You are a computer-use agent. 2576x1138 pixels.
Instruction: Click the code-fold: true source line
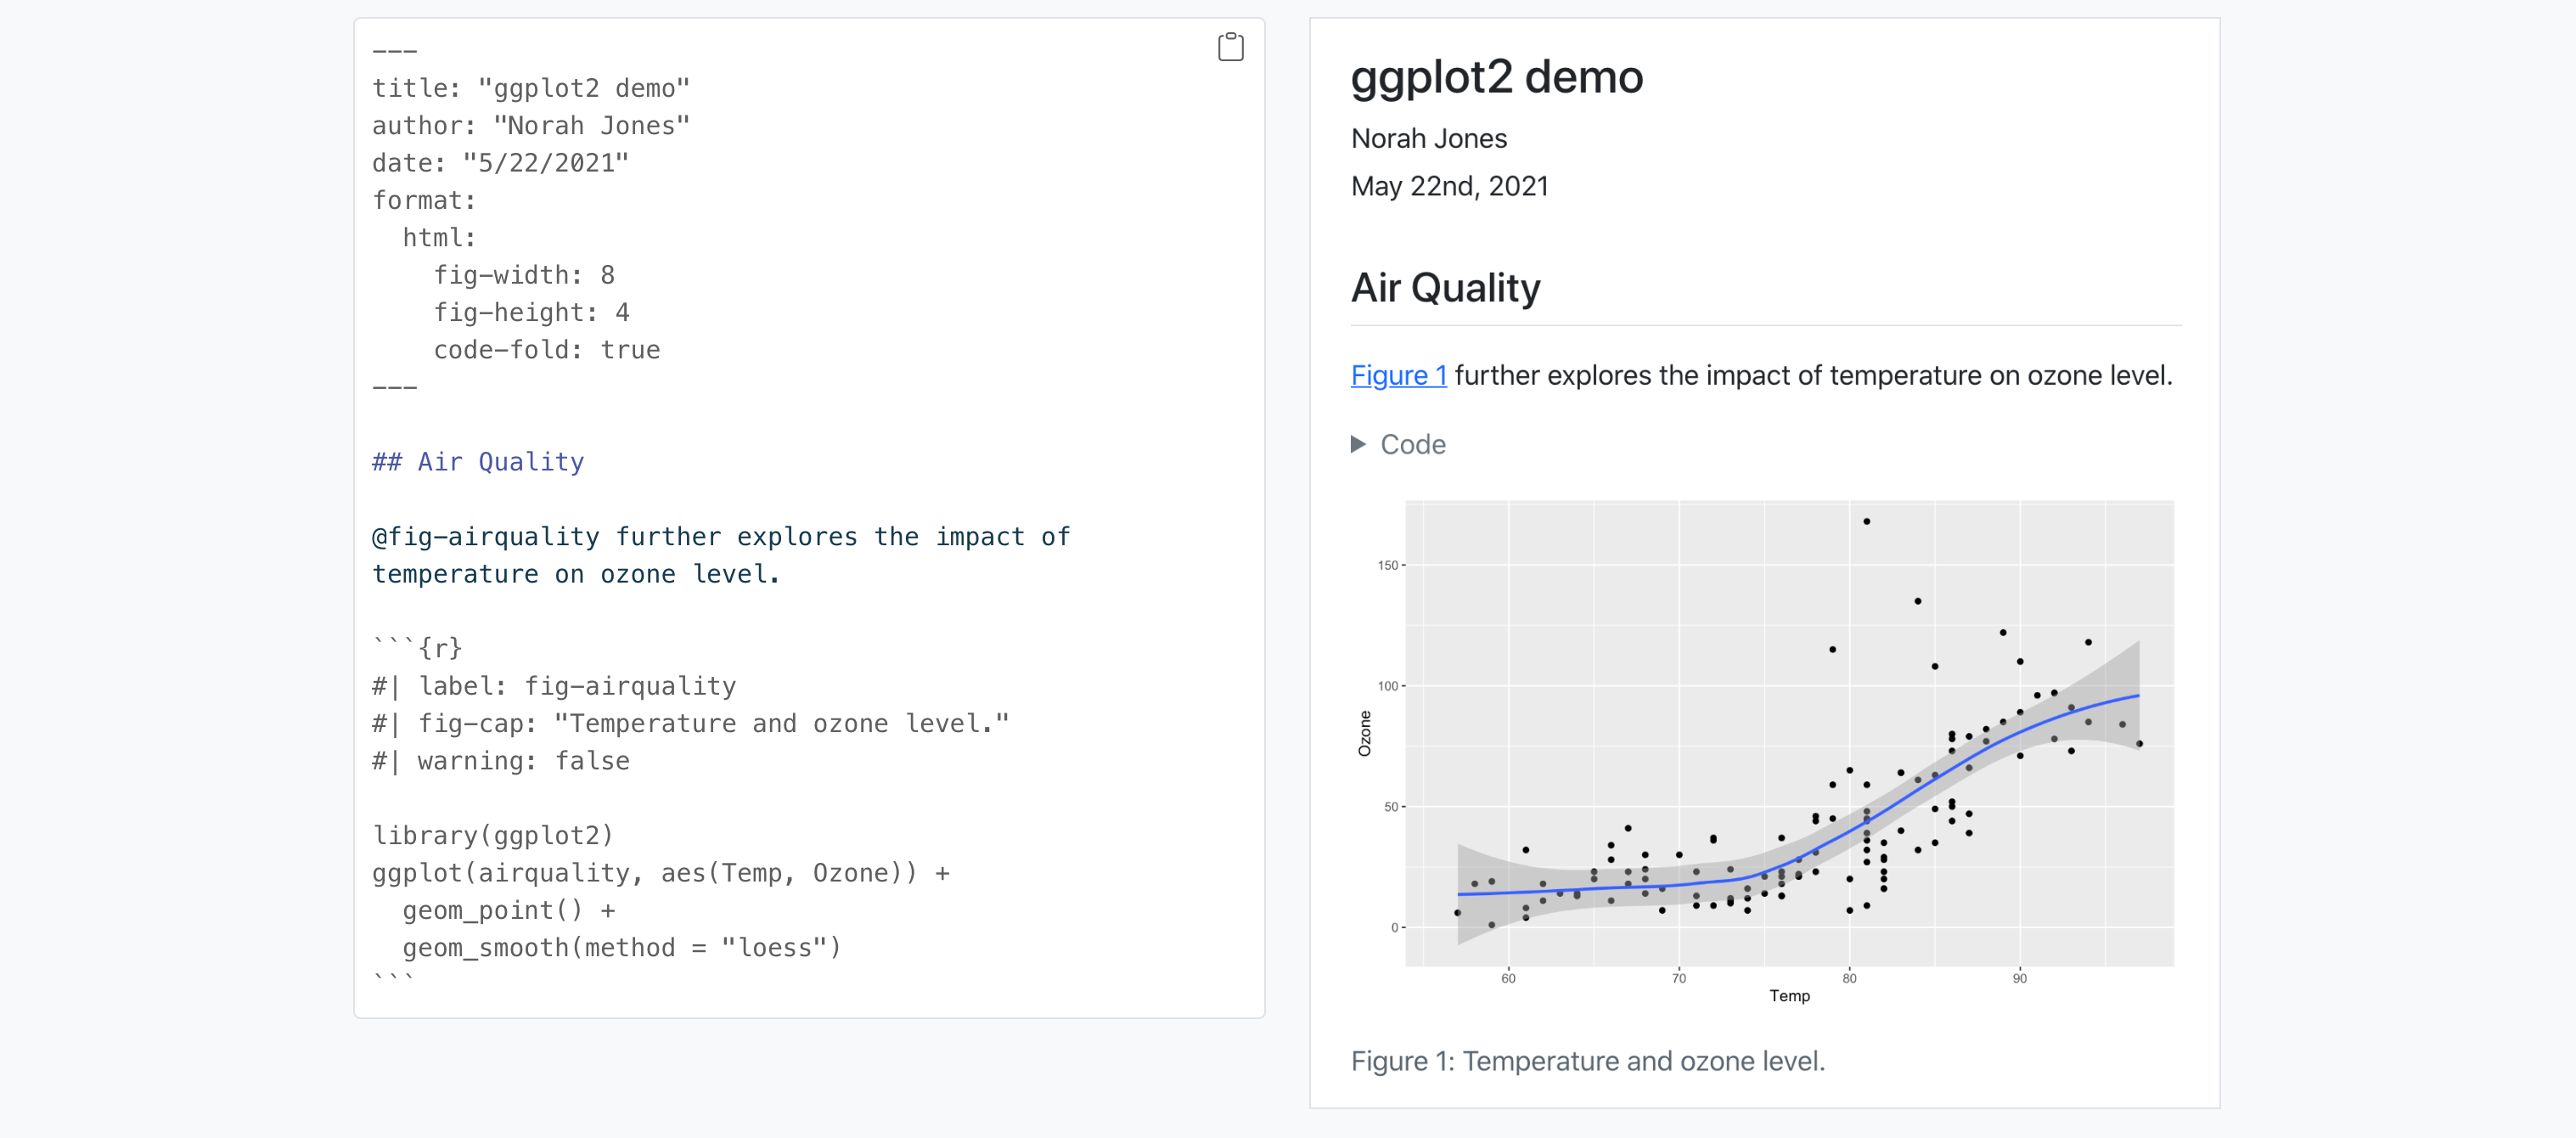(x=546, y=350)
